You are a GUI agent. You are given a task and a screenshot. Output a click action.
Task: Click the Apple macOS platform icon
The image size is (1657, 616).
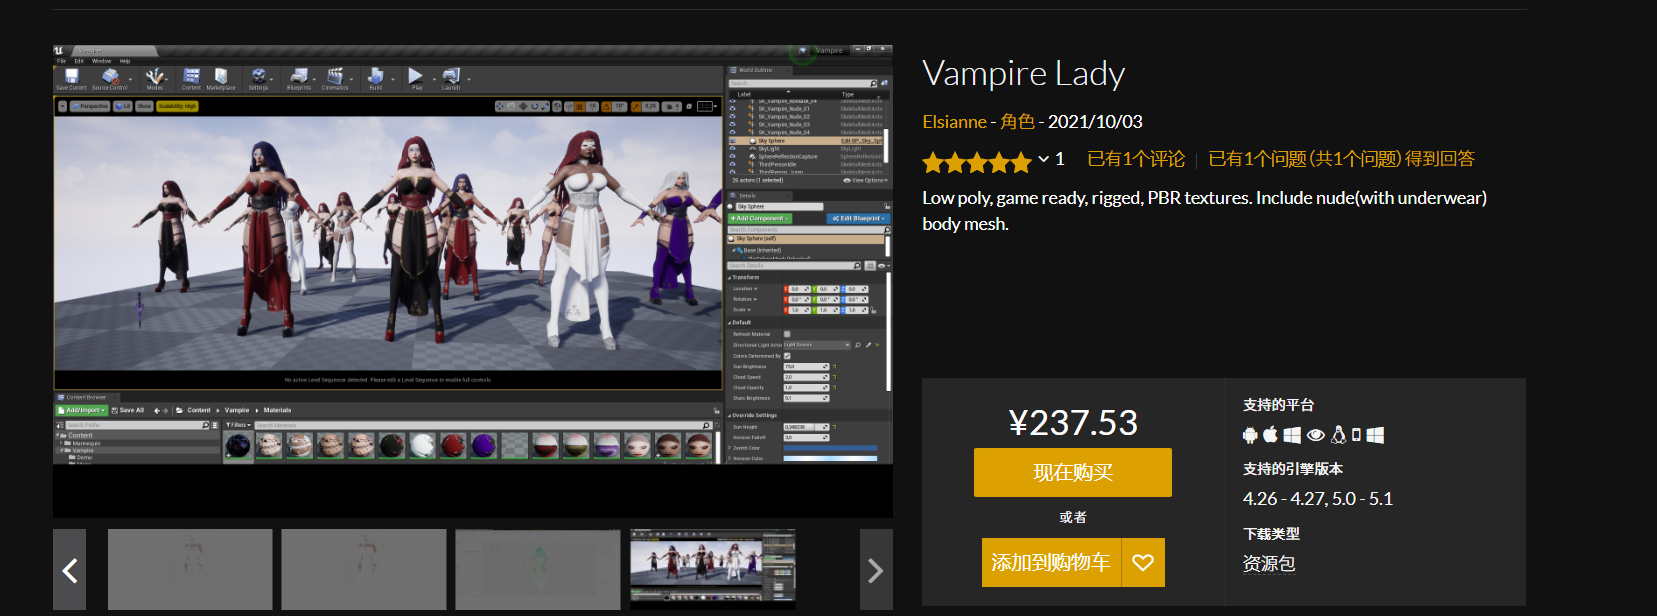click(1270, 435)
